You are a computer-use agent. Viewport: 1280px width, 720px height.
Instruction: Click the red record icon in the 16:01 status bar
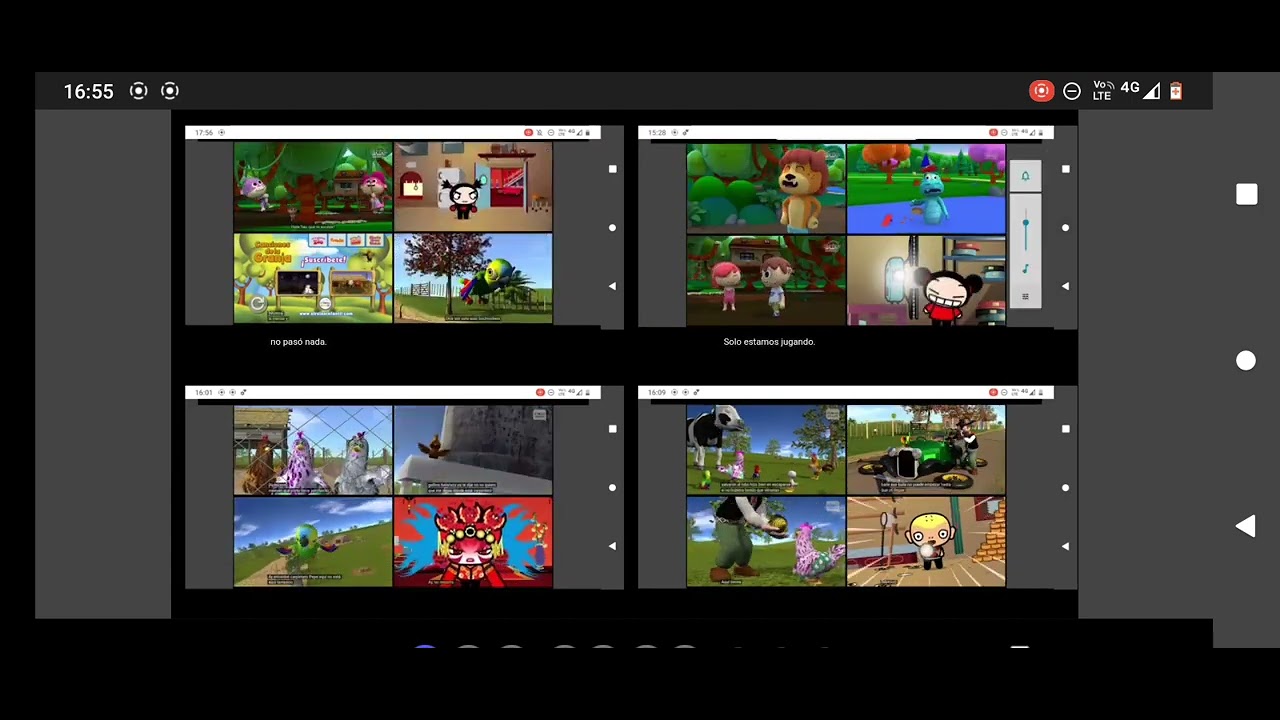coord(540,392)
